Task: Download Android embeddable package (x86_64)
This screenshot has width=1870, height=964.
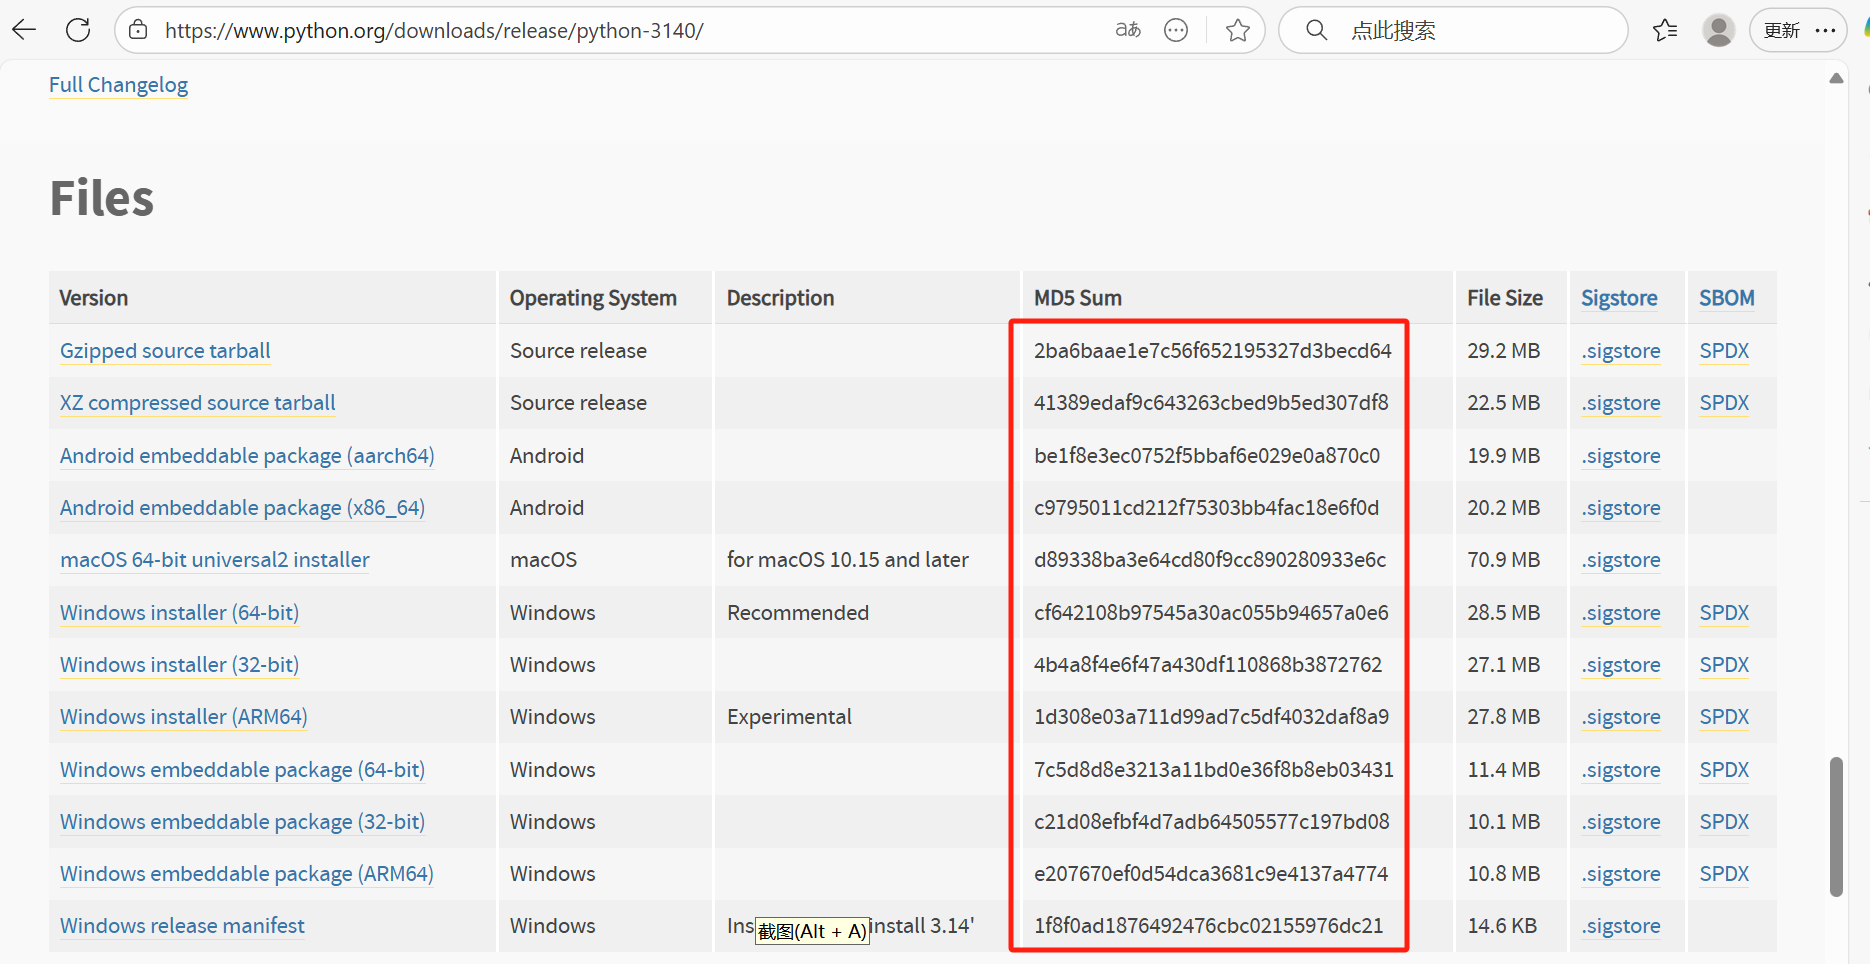Action: pos(242,508)
